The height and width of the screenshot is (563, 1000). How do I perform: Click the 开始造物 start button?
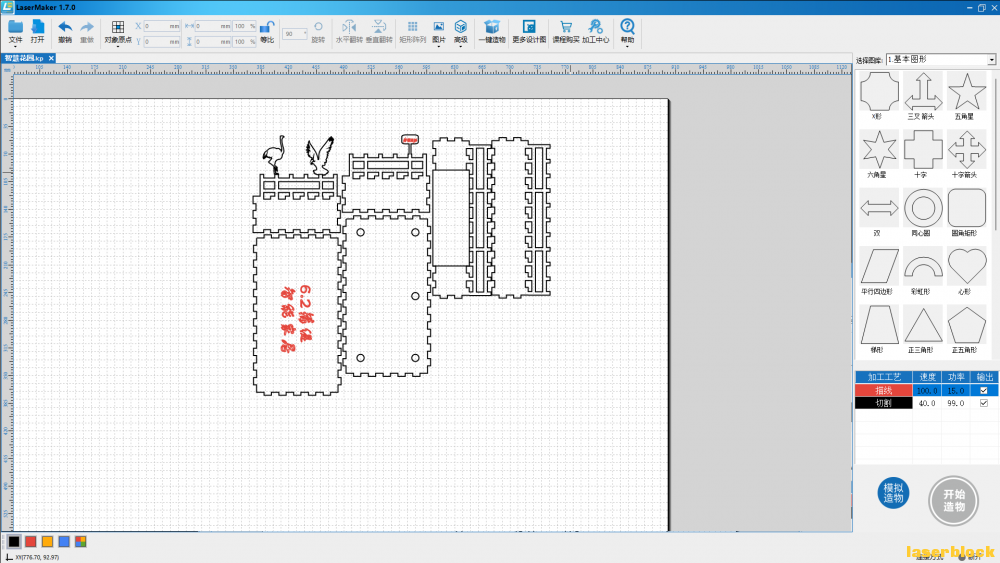point(953,501)
